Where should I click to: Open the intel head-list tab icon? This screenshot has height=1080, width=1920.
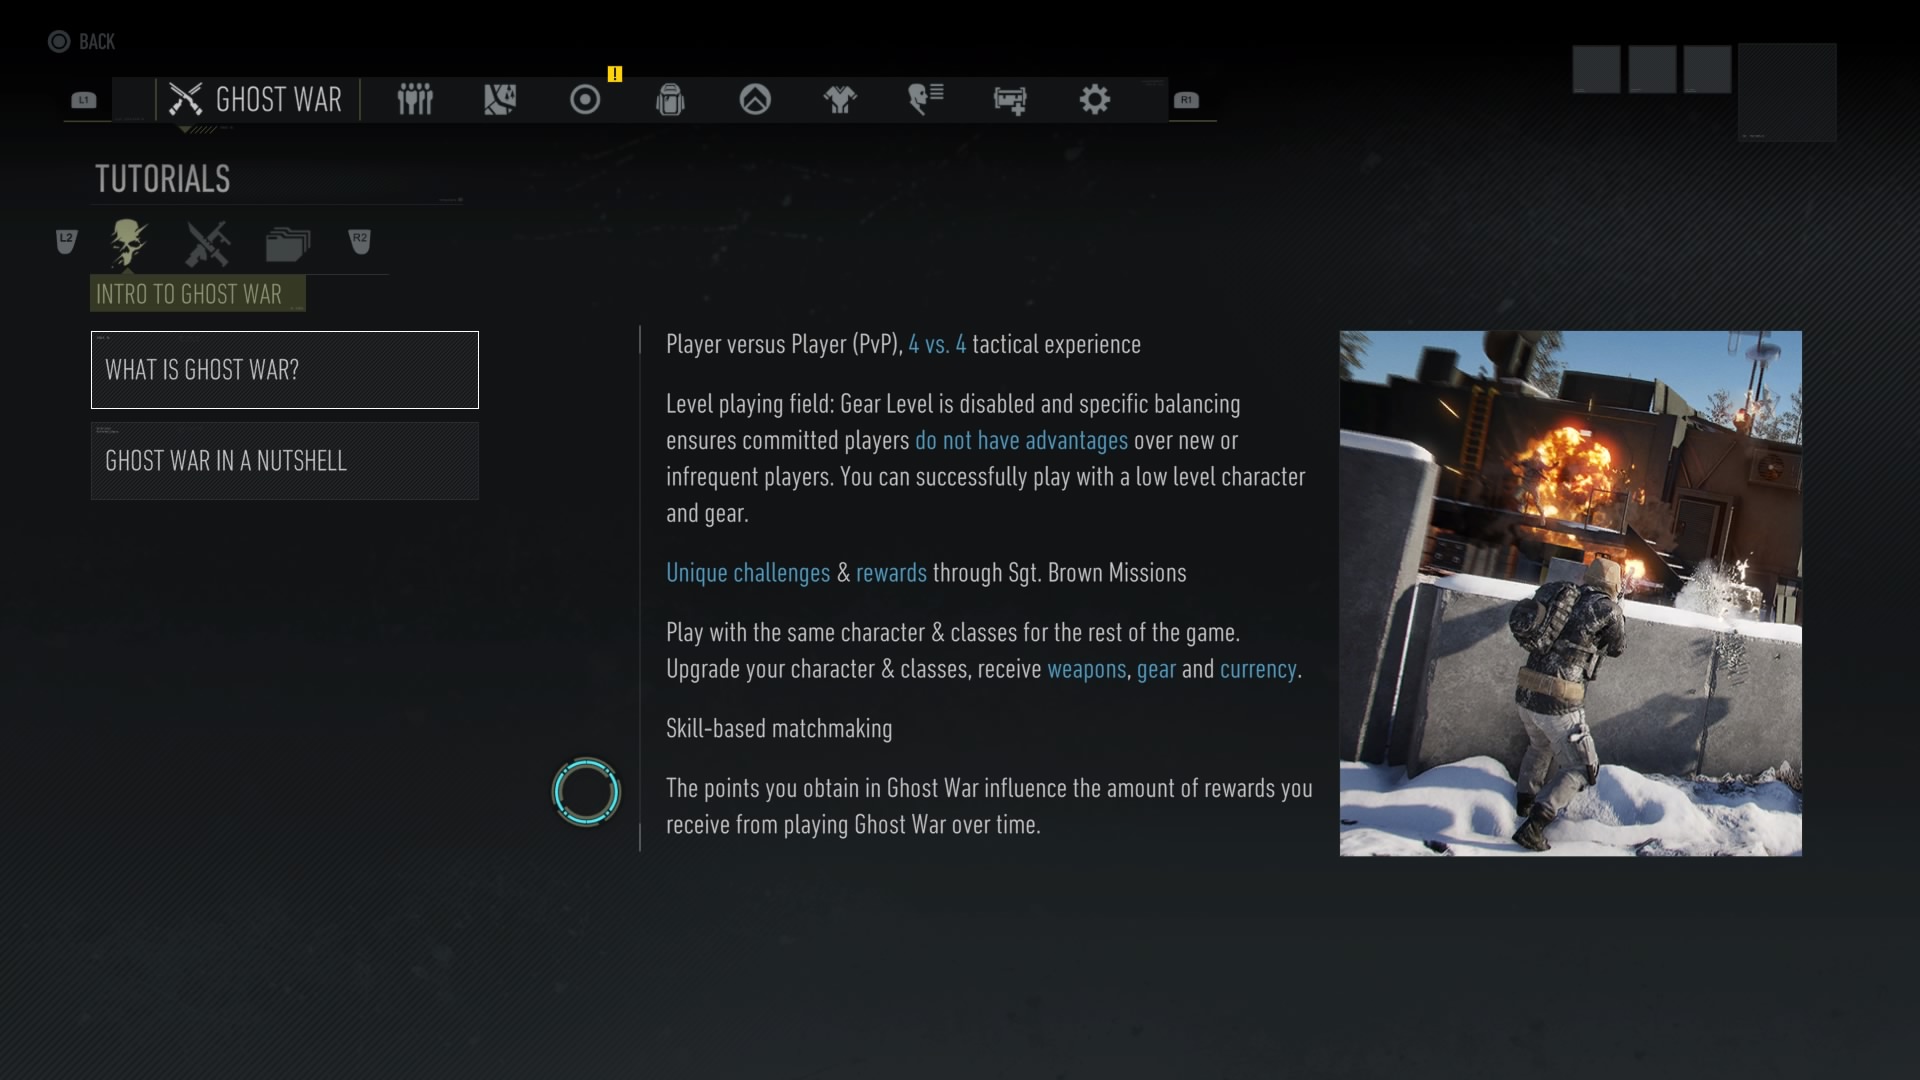[925, 99]
